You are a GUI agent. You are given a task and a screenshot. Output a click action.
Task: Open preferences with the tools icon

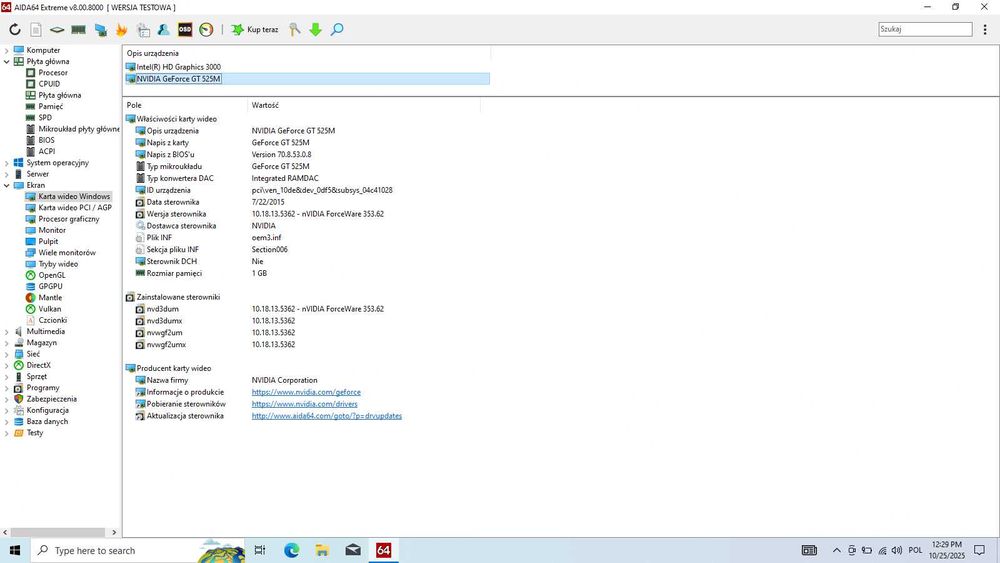point(294,29)
